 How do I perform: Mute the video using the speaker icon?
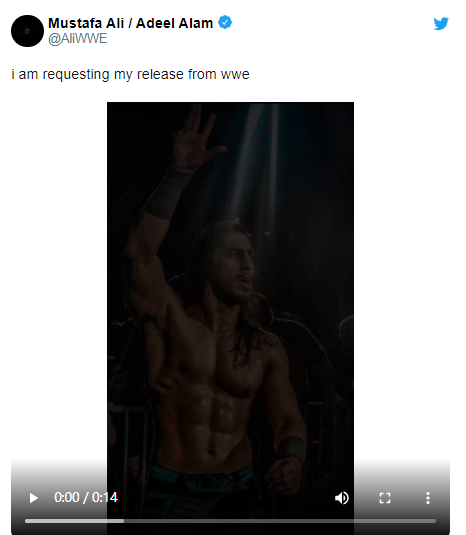[341, 498]
